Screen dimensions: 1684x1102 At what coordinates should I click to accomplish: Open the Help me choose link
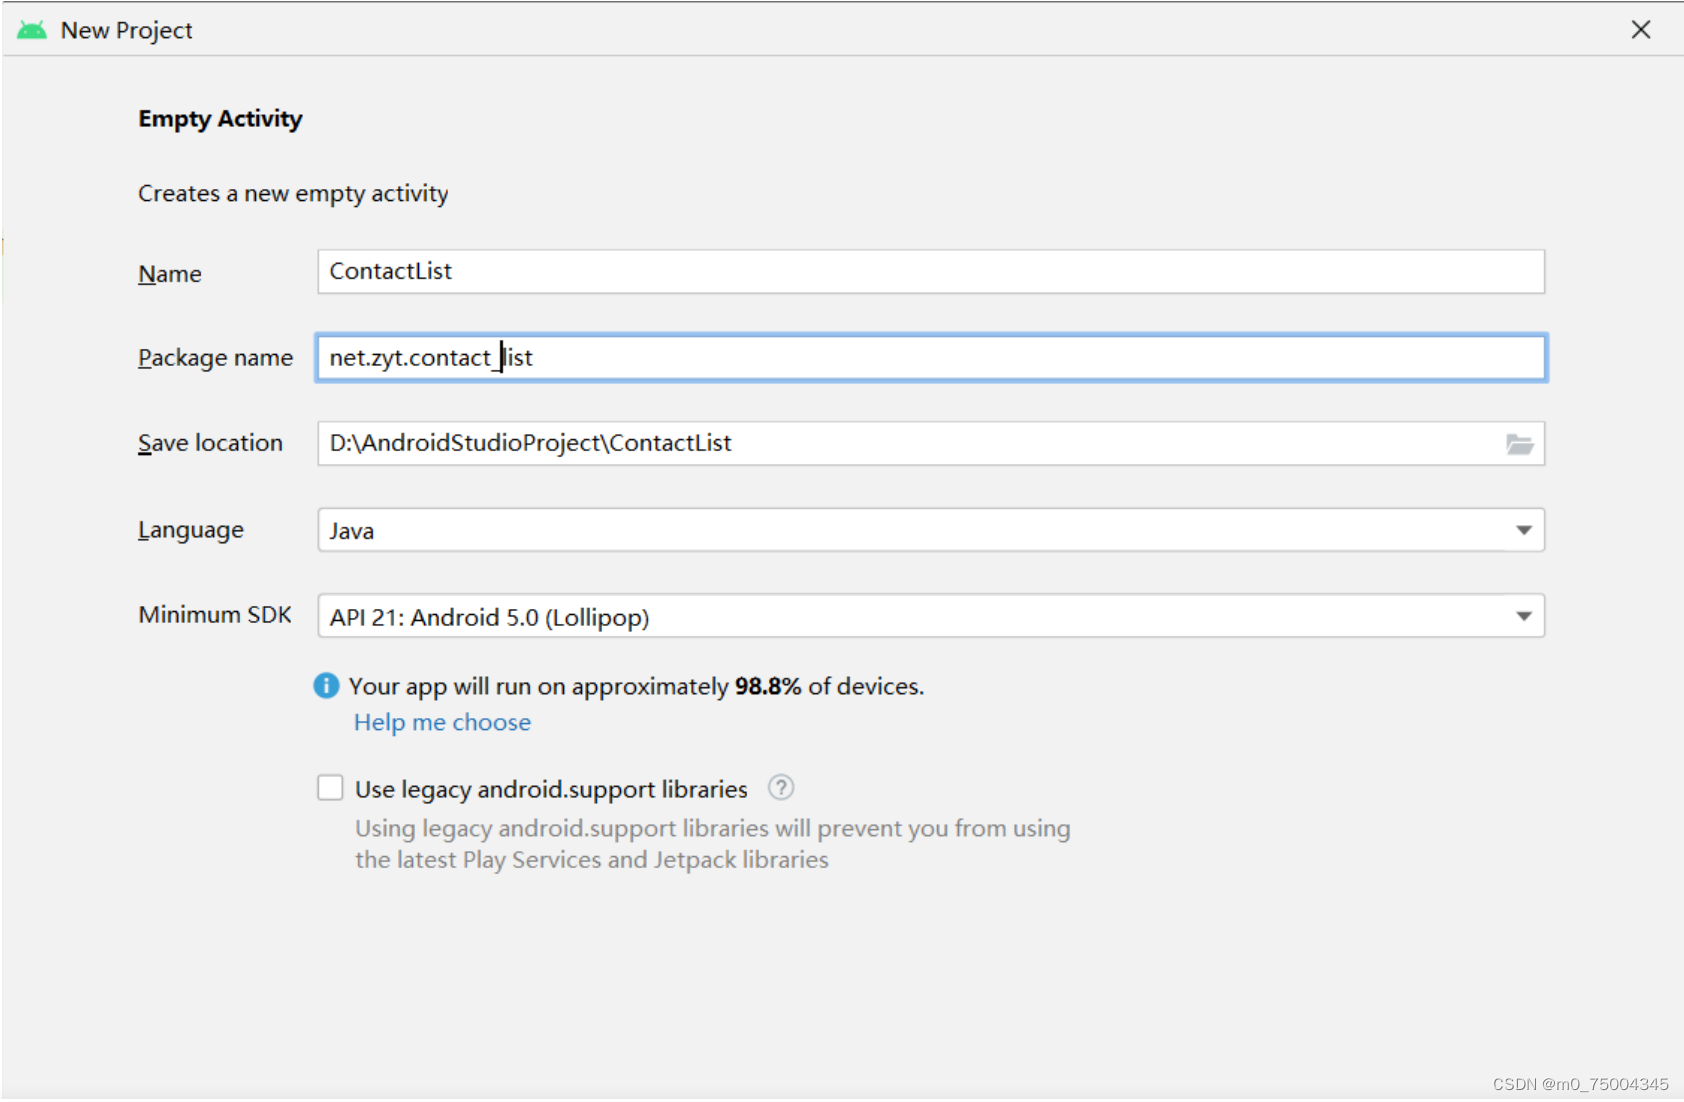point(442,723)
